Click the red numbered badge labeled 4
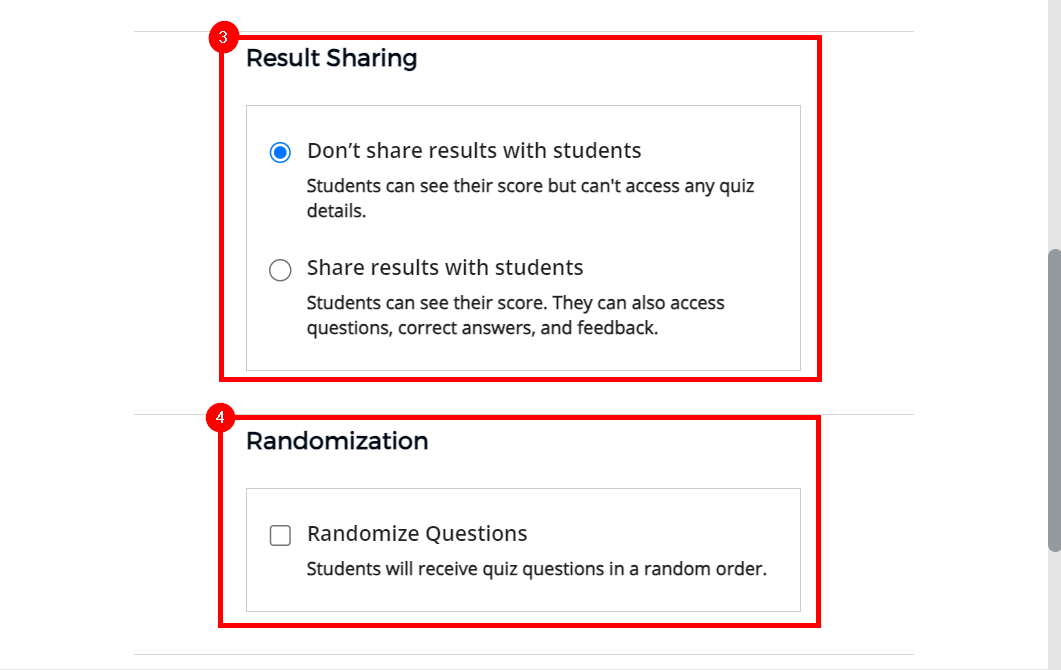Screen dimensions: 1061x670 (222, 417)
